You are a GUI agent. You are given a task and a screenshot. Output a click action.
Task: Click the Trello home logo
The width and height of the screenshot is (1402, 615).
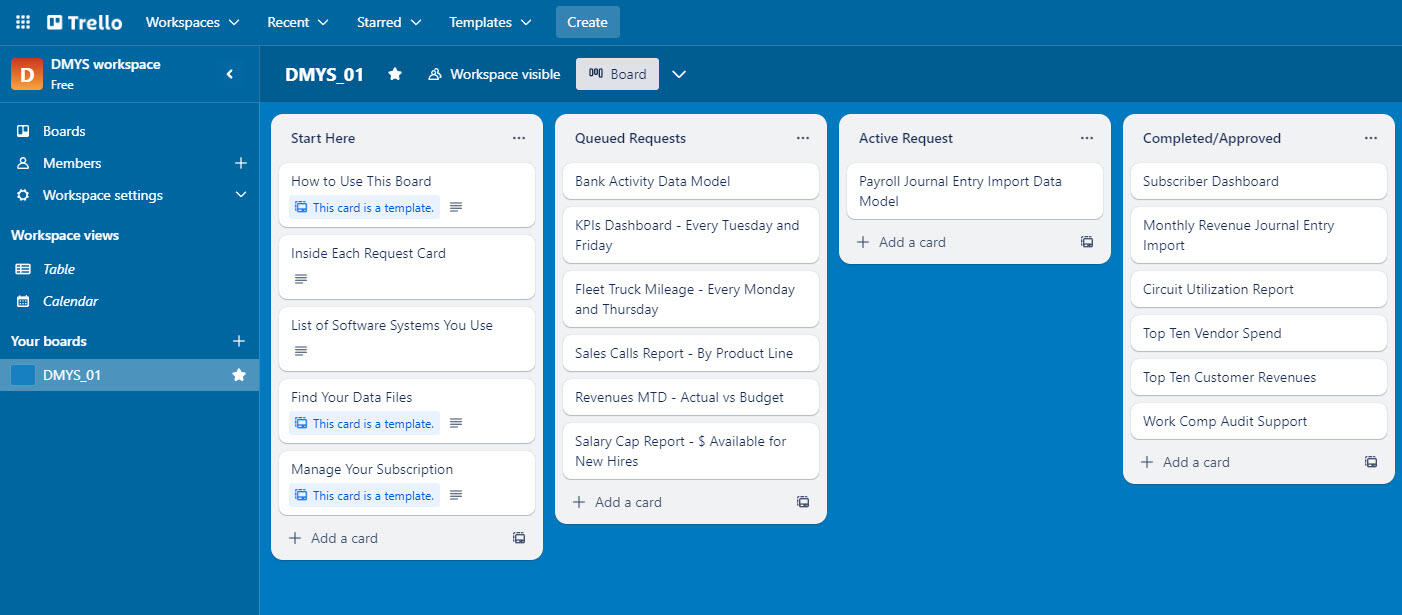(85, 22)
